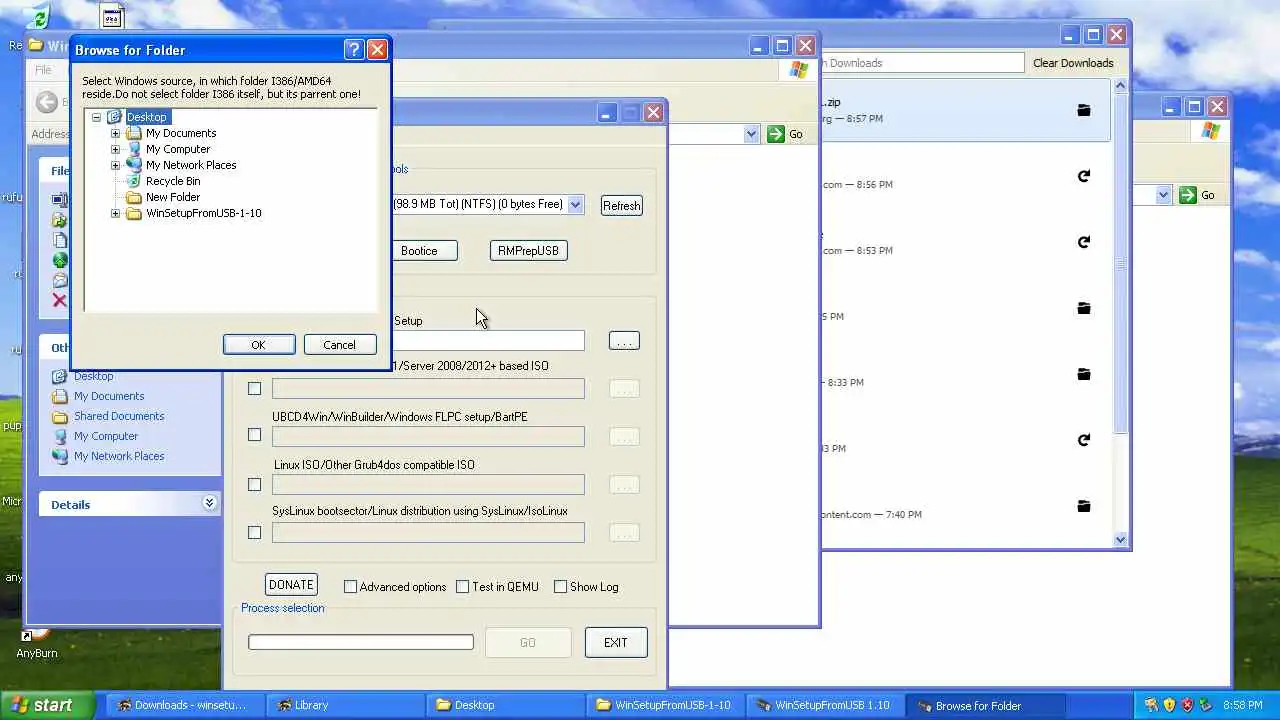Click Search Downloads field
The height and width of the screenshot is (720, 1280).
[x=922, y=63]
